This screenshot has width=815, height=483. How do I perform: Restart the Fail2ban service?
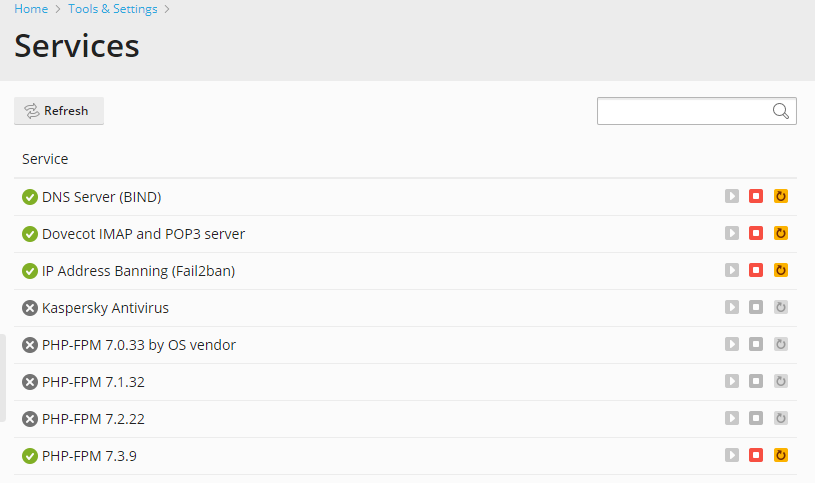point(781,270)
